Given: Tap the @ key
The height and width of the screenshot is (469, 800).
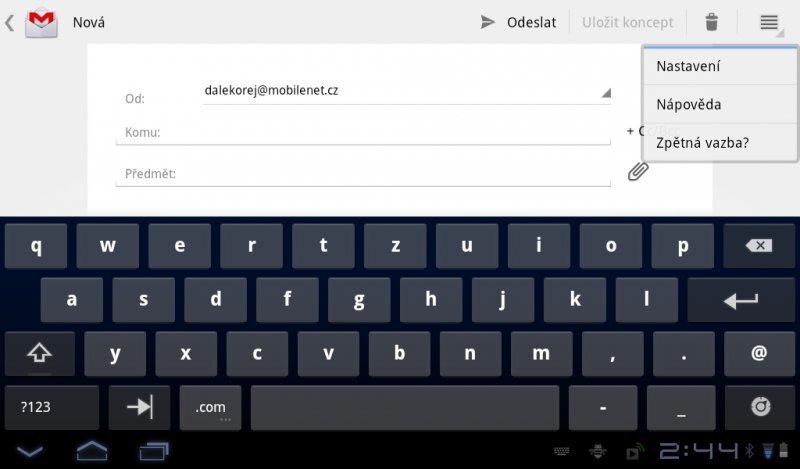Looking at the screenshot, I should tap(759, 353).
